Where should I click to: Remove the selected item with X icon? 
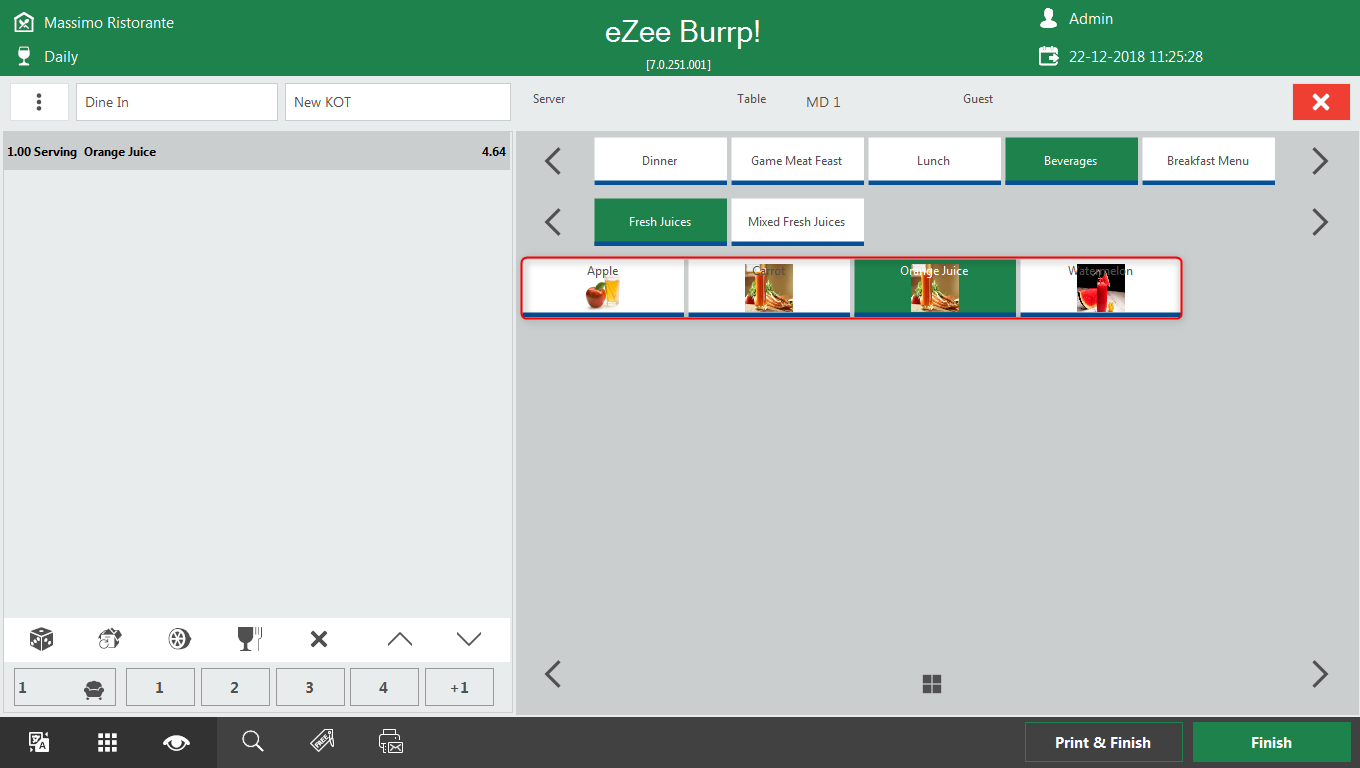click(x=319, y=639)
